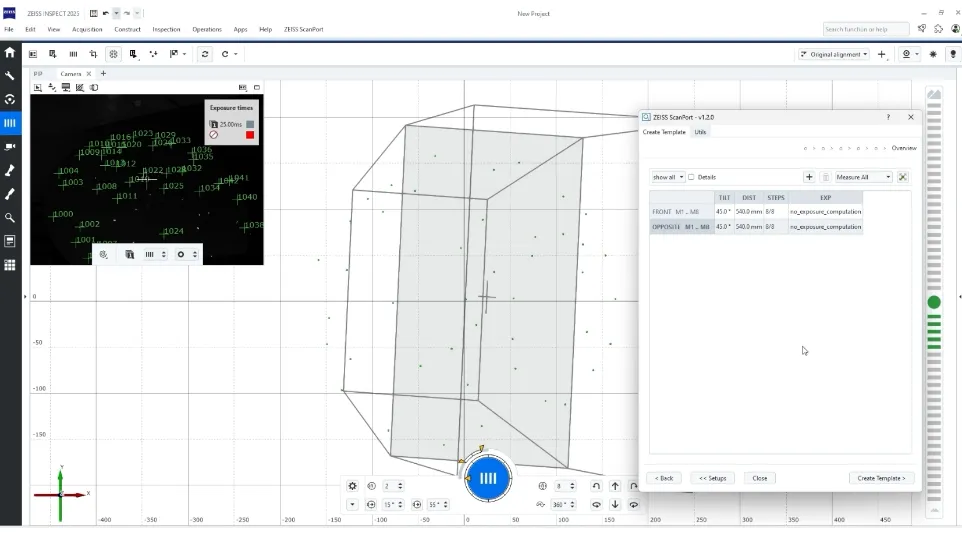Open the 'show all' filter dropdown

(668, 177)
